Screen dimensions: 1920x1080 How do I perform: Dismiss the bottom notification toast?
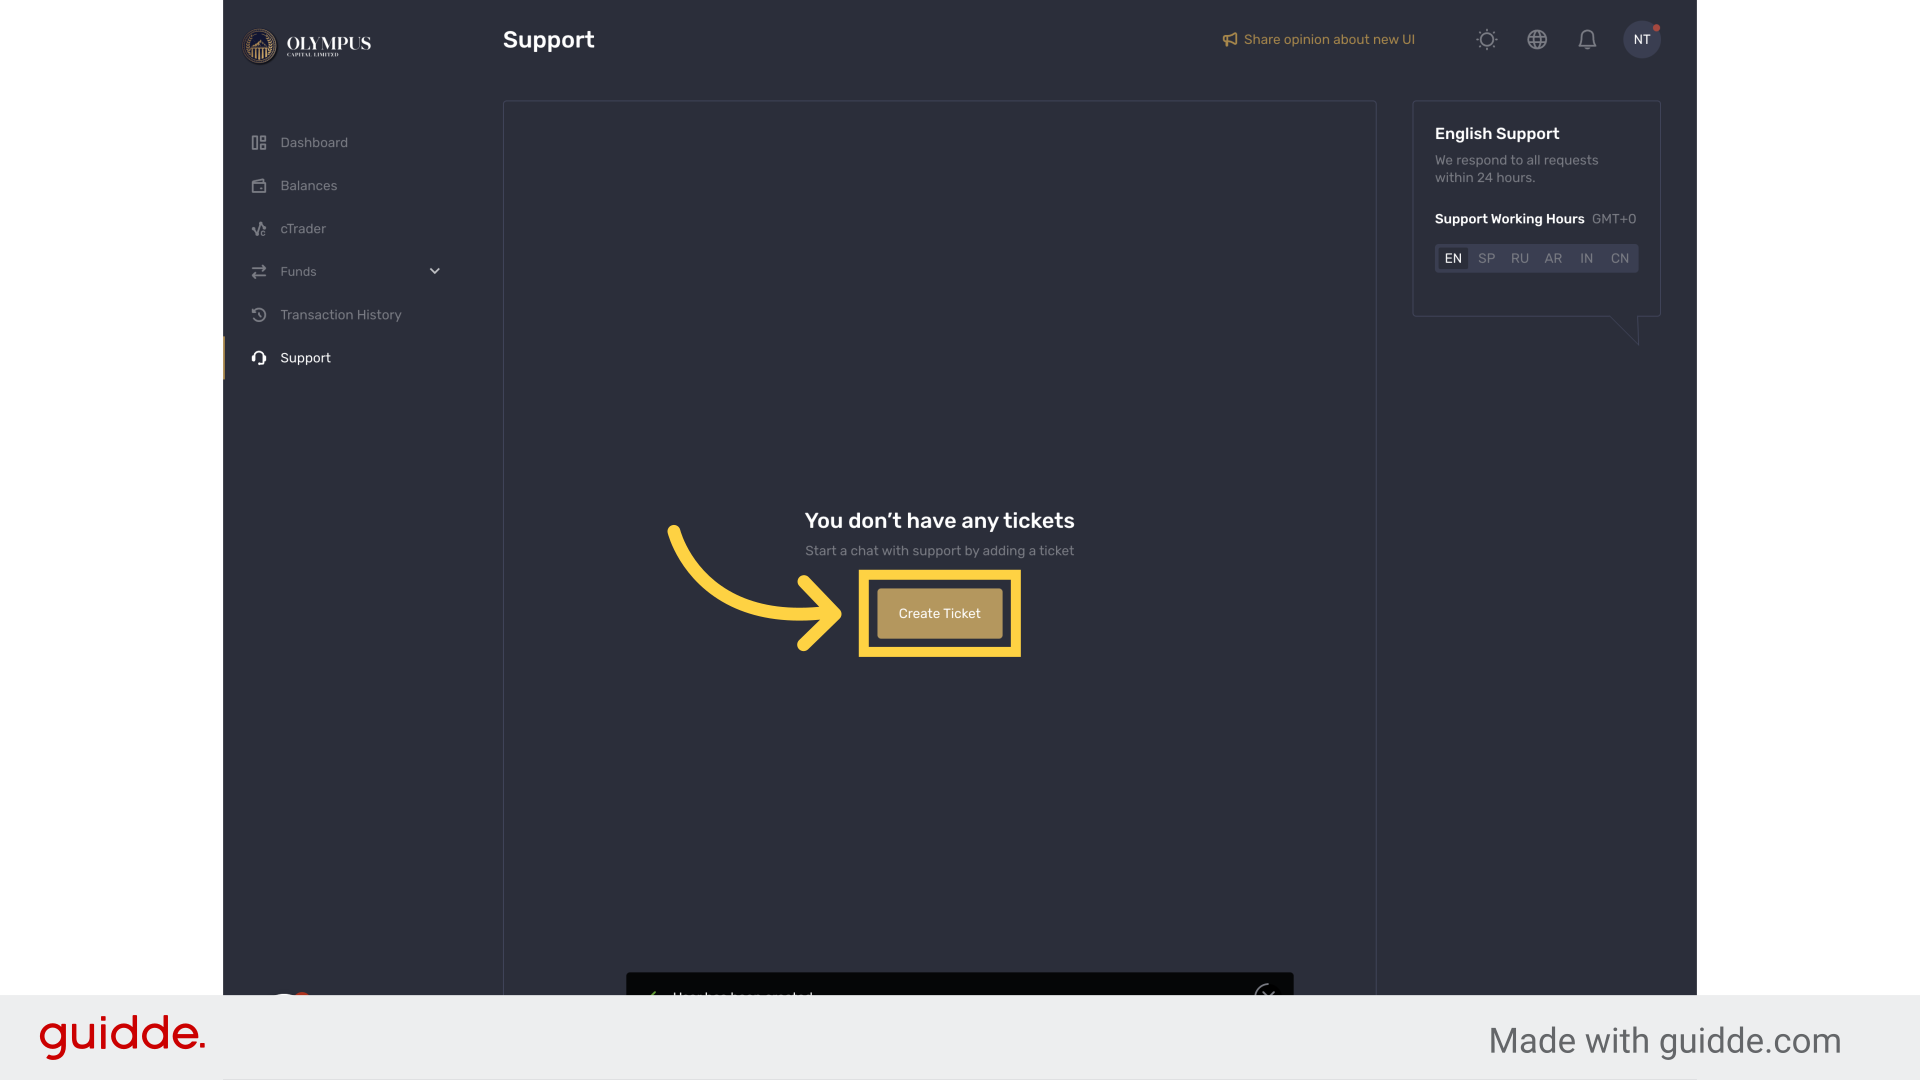pos(1264,990)
